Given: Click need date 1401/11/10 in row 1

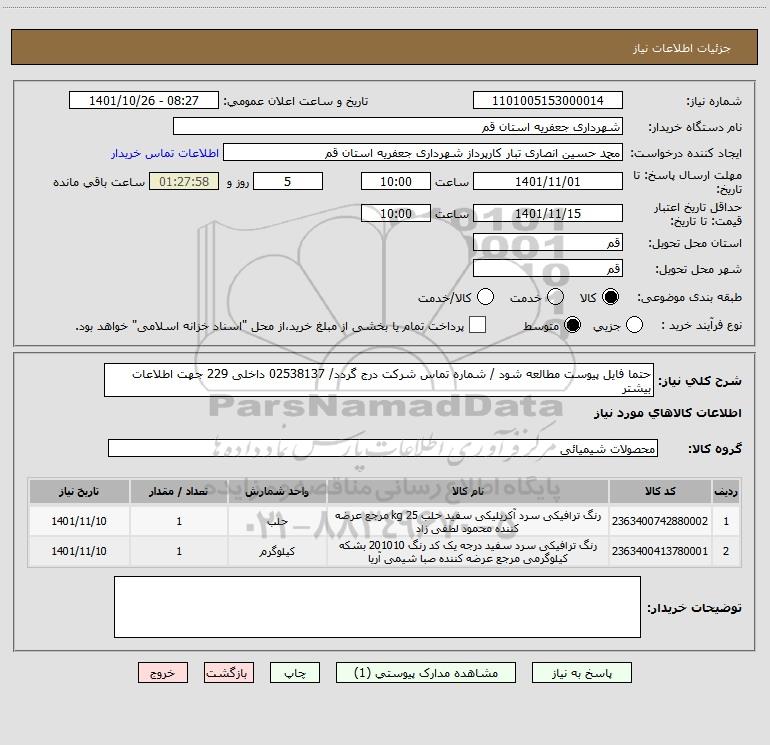Looking at the screenshot, I should click(79, 521).
